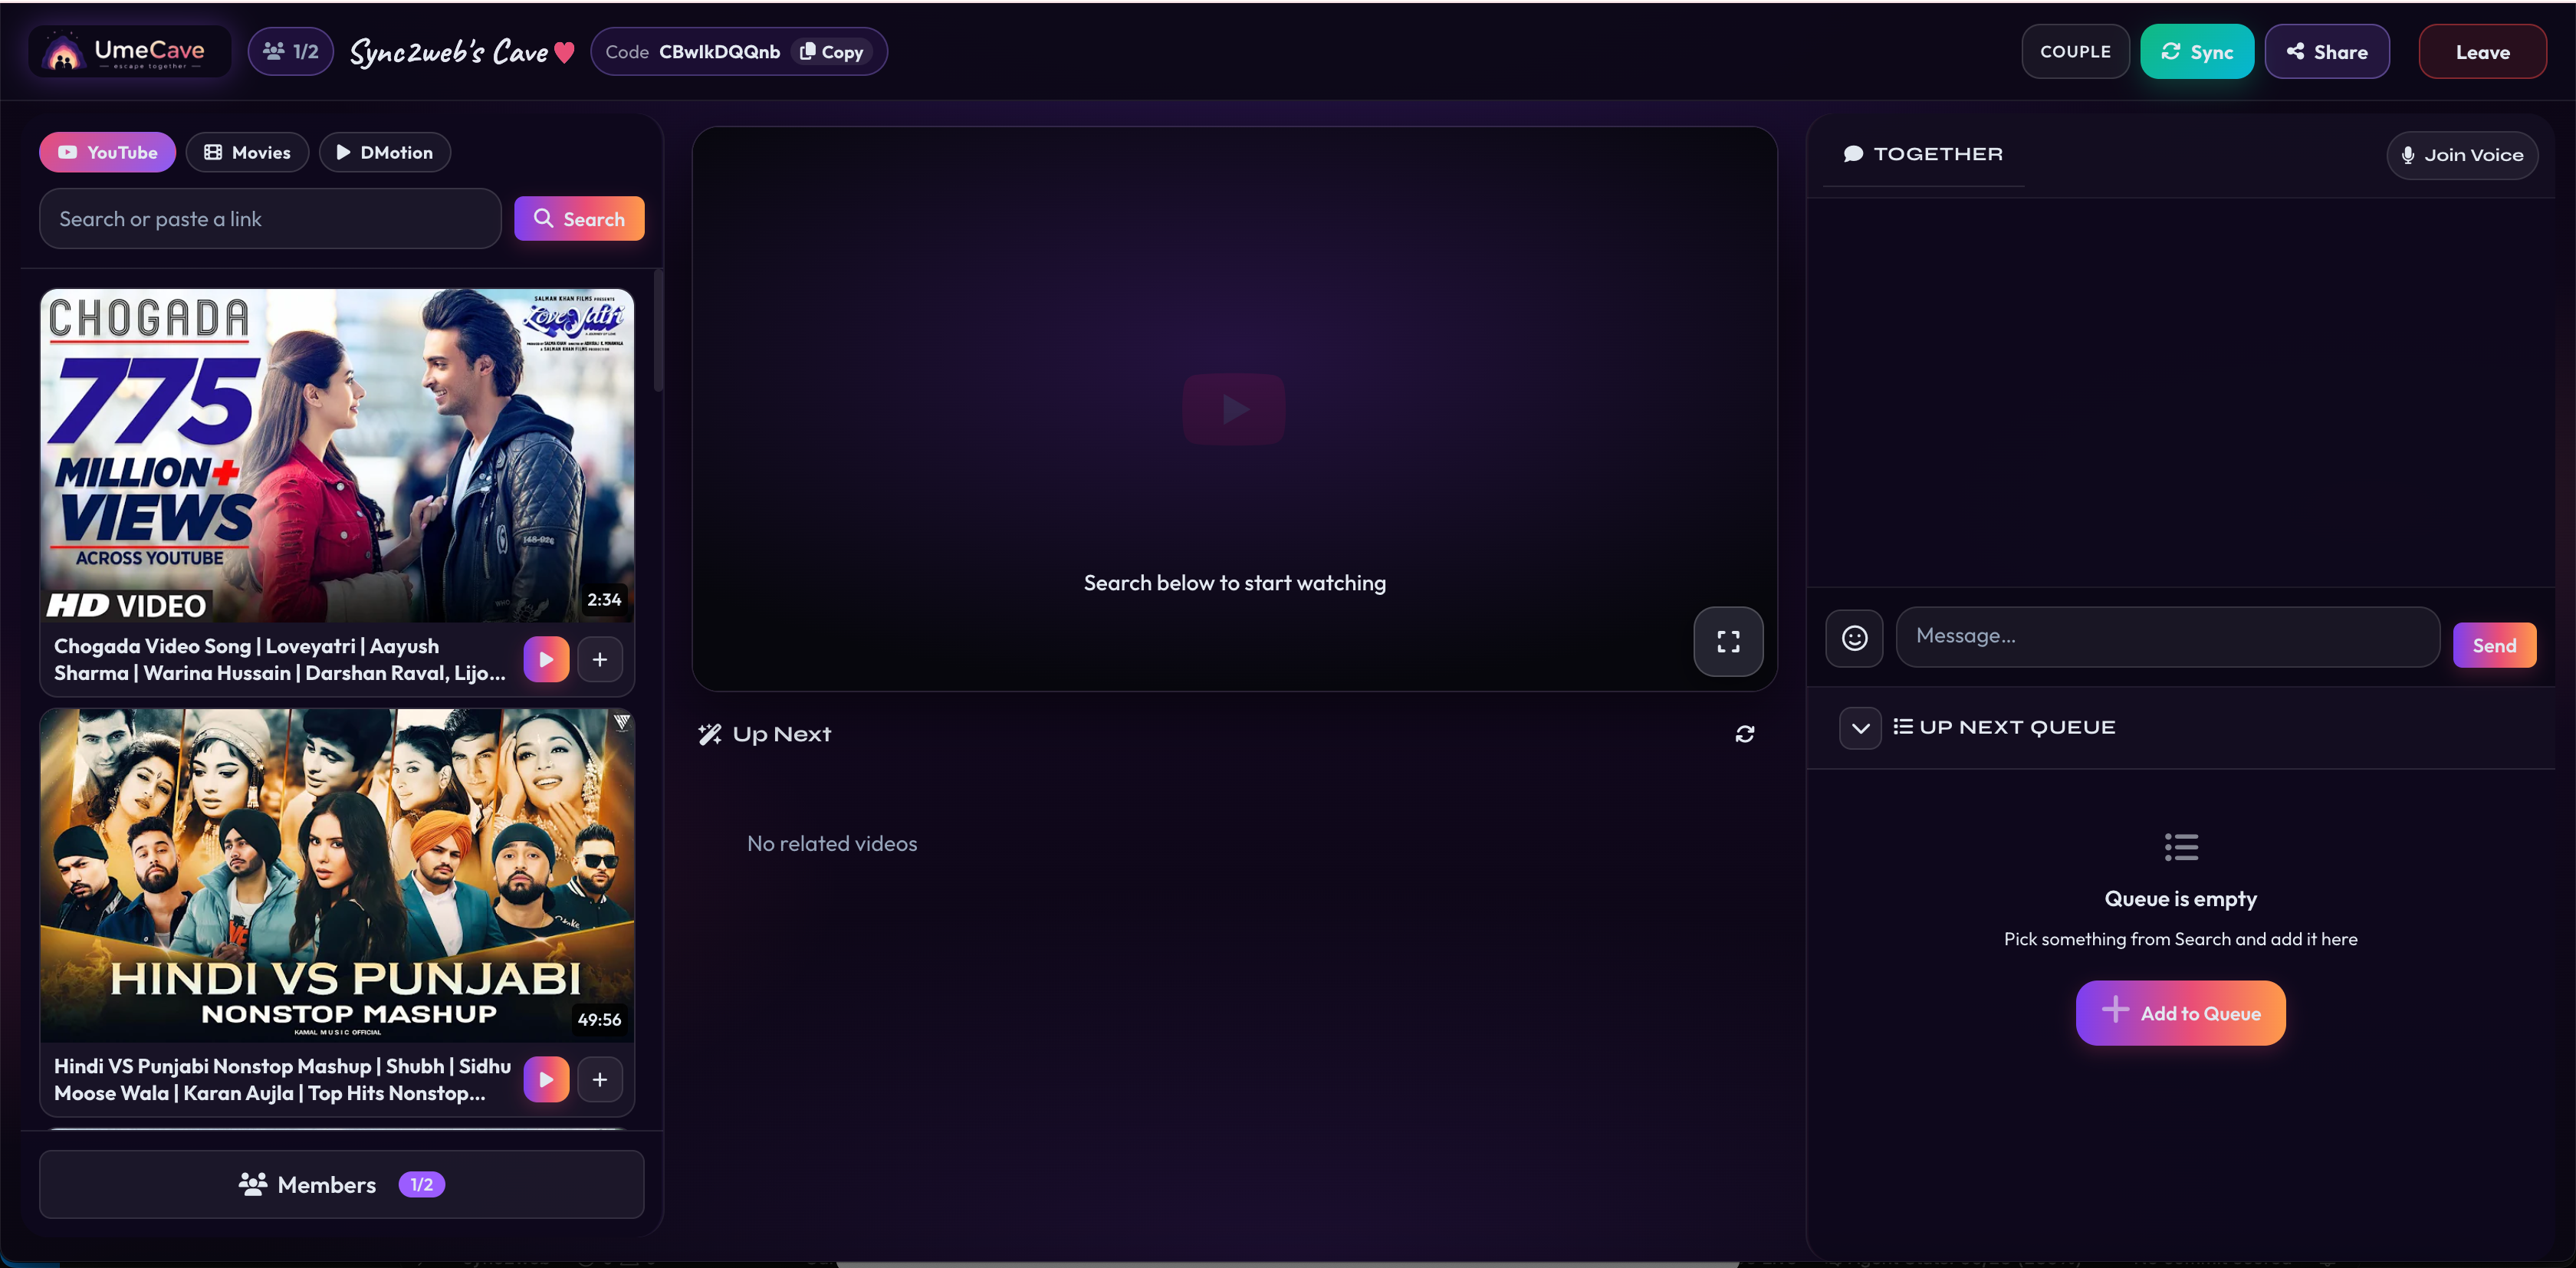Select the TOGETHER chat tab

tap(1923, 154)
